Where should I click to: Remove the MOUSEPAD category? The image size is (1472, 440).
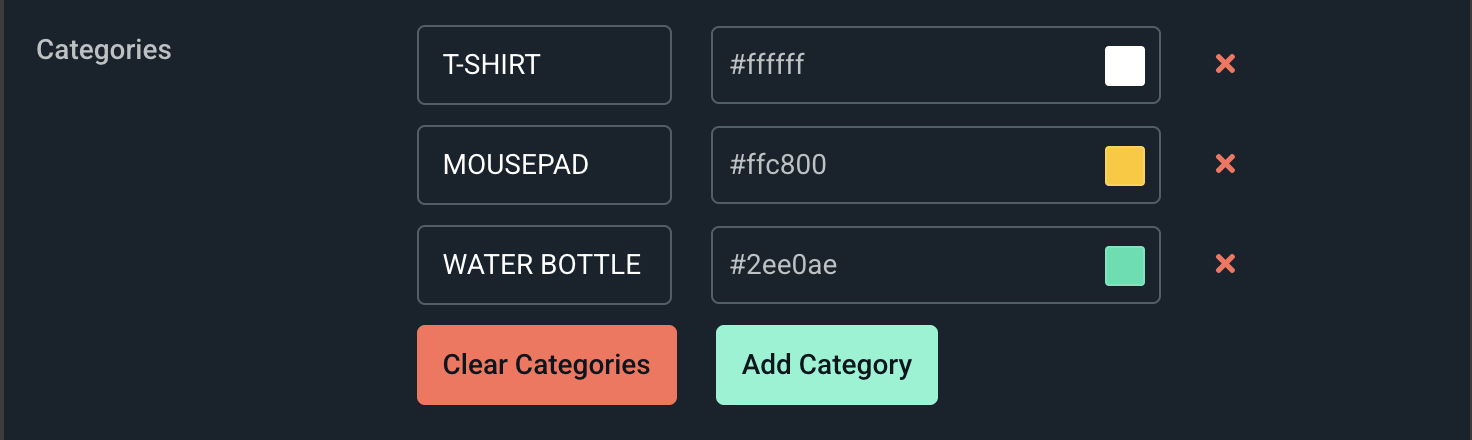1225,165
